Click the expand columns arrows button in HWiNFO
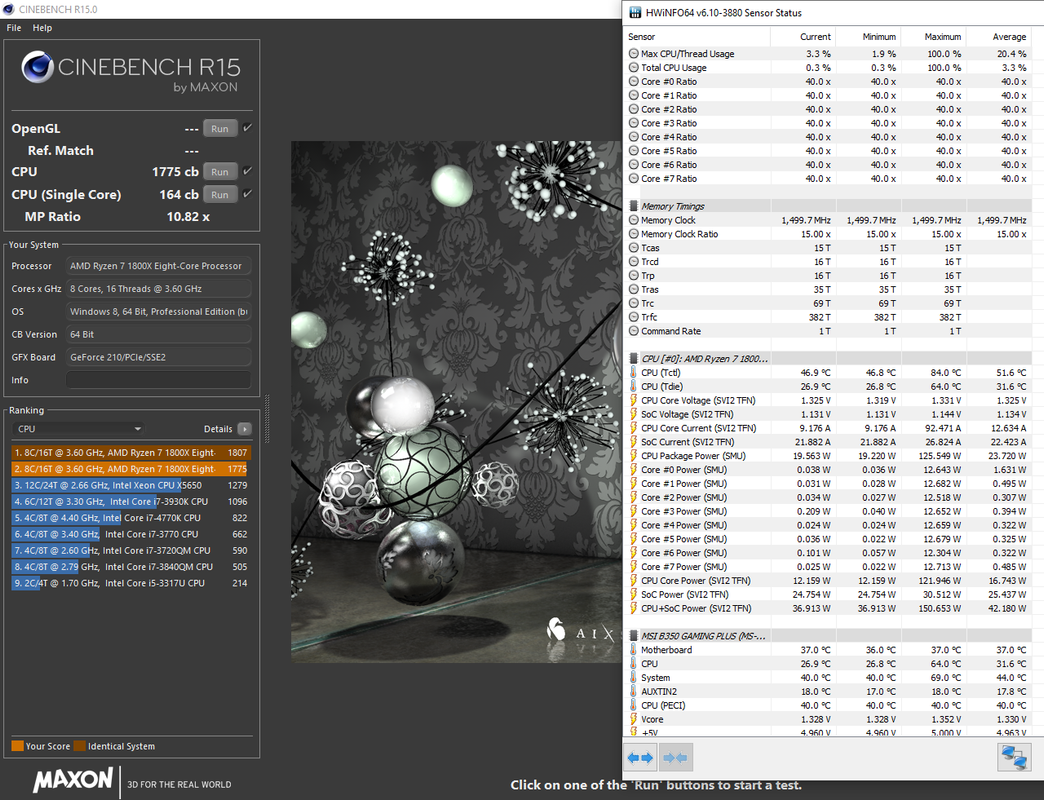1044x800 pixels. pos(641,757)
